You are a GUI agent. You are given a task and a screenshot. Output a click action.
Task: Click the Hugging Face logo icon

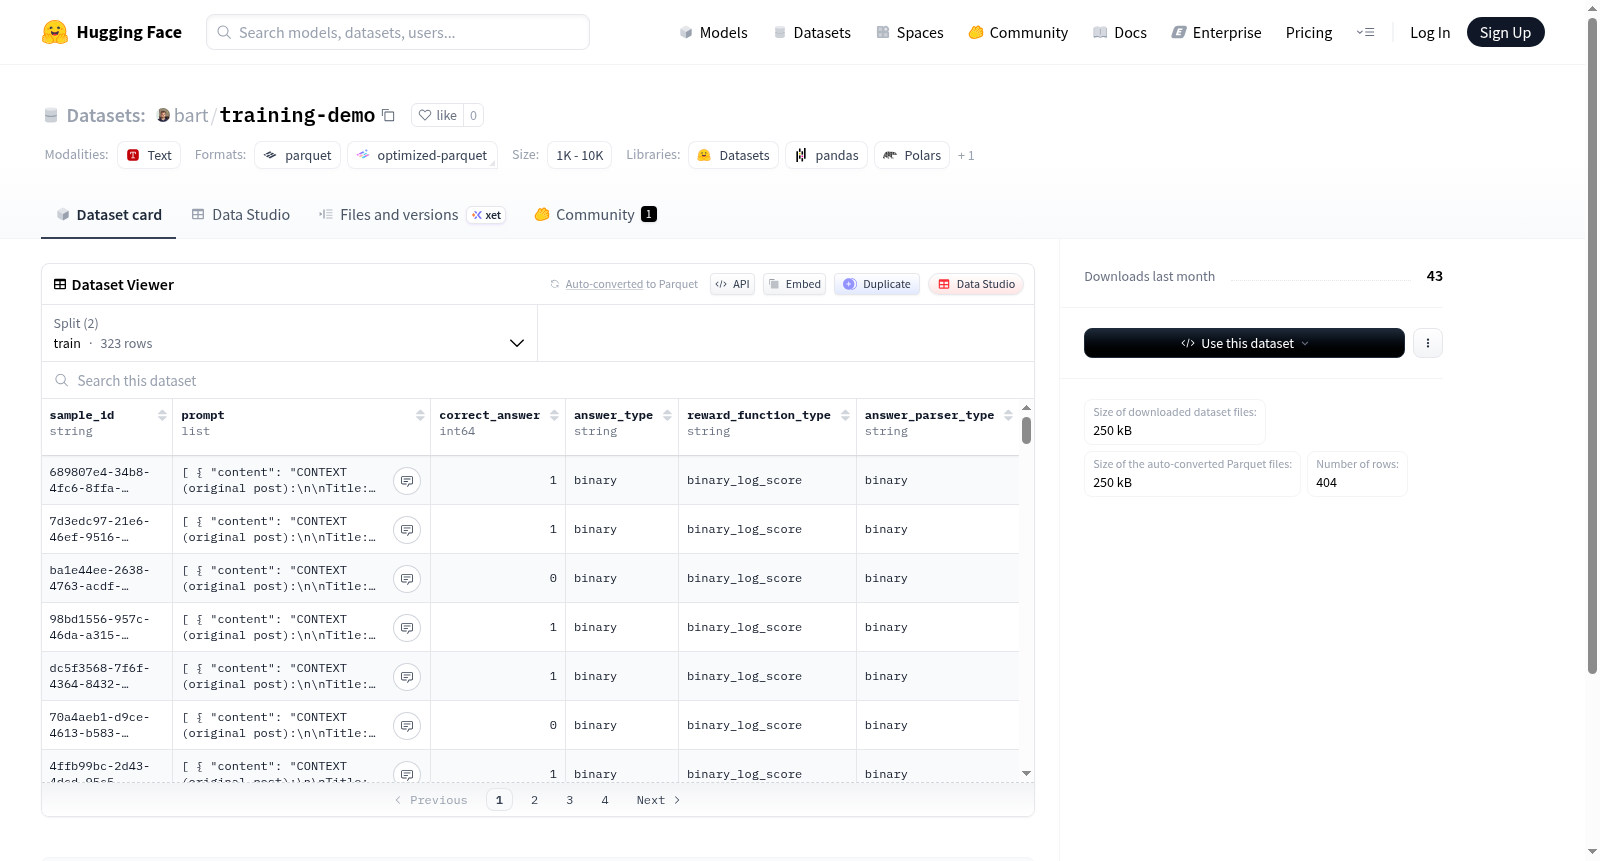tap(55, 32)
